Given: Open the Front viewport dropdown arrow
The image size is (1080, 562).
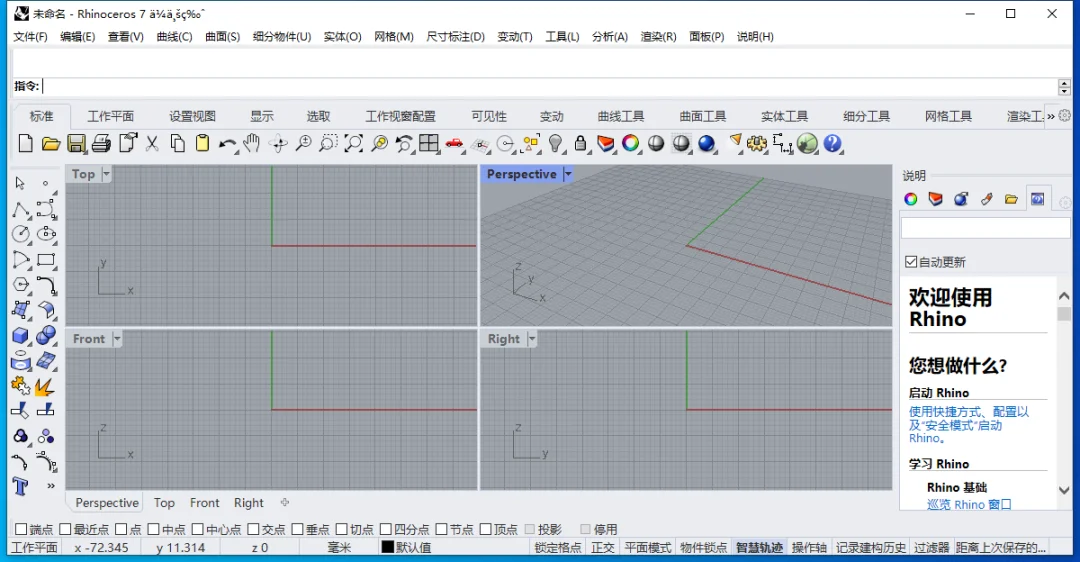Looking at the screenshot, I should coord(117,339).
